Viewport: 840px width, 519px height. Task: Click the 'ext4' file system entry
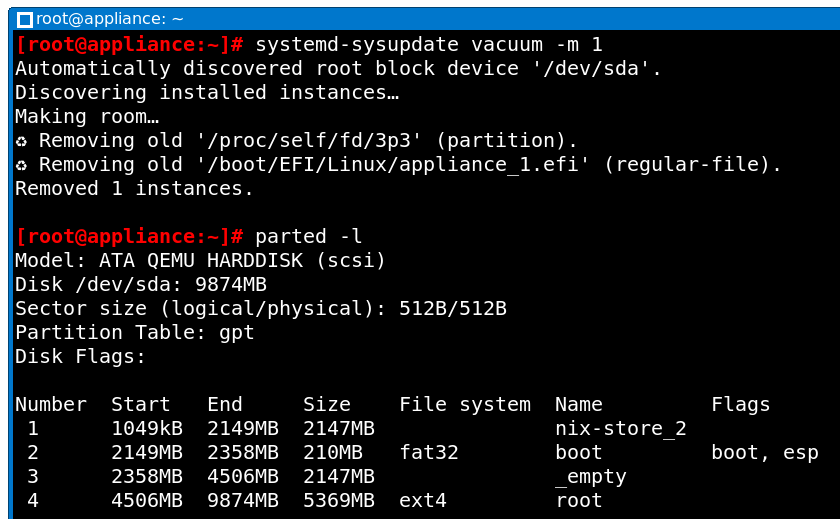point(423,501)
